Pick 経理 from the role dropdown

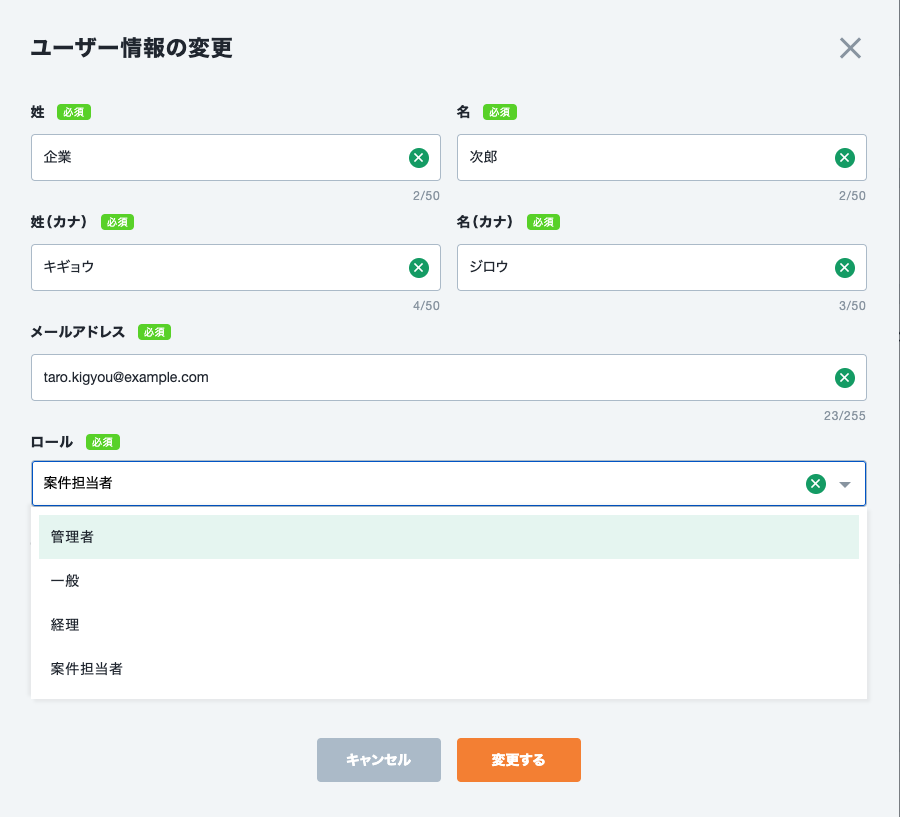(448, 625)
